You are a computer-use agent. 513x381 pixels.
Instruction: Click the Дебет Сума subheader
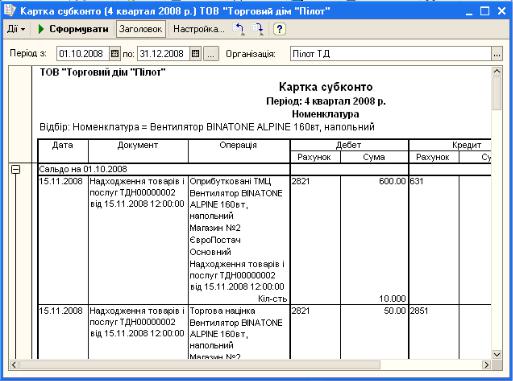pyautogui.click(x=374, y=157)
